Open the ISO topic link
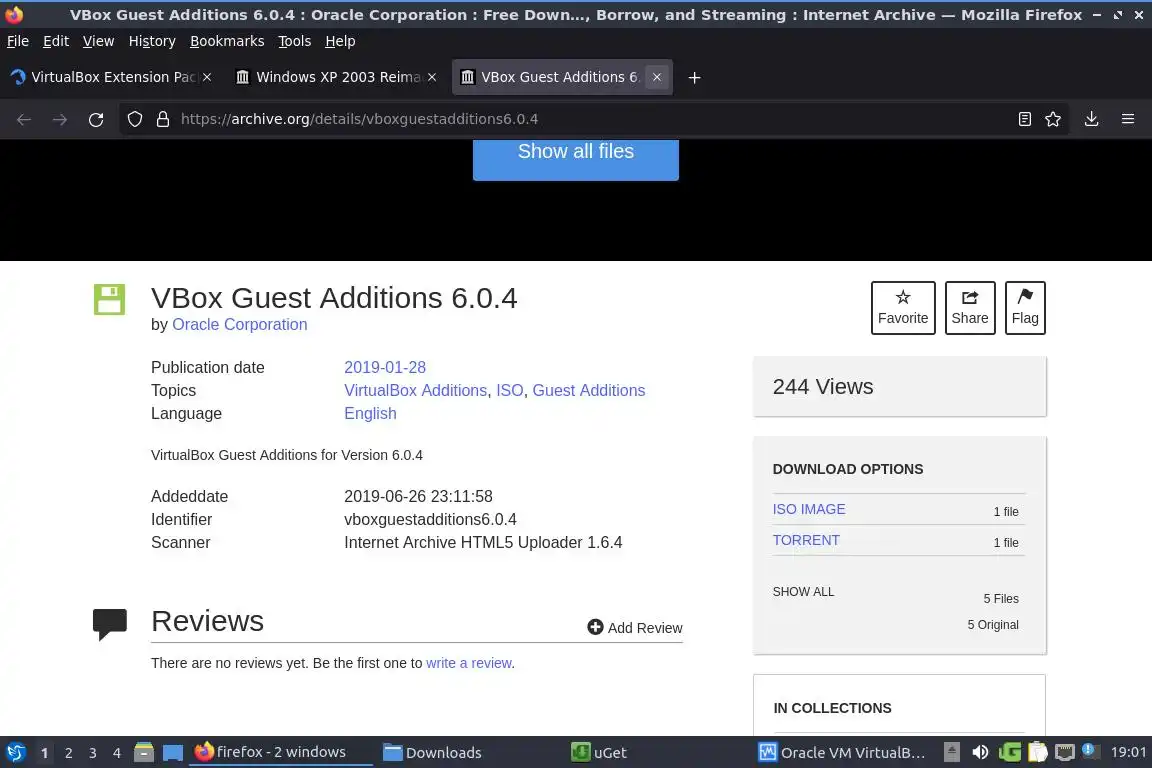This screenshot has height=768, width=1152. [510, 390]
